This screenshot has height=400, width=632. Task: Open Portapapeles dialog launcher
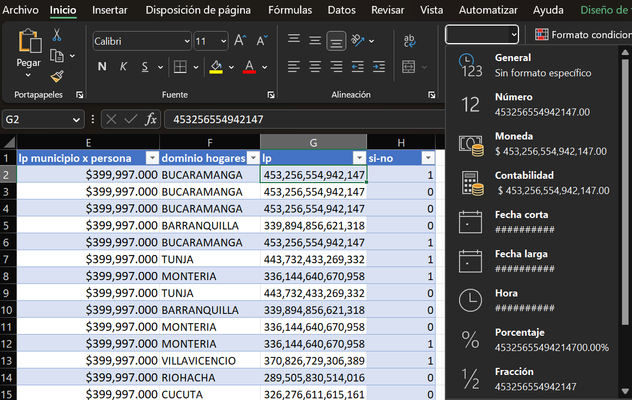pos(79,95)
